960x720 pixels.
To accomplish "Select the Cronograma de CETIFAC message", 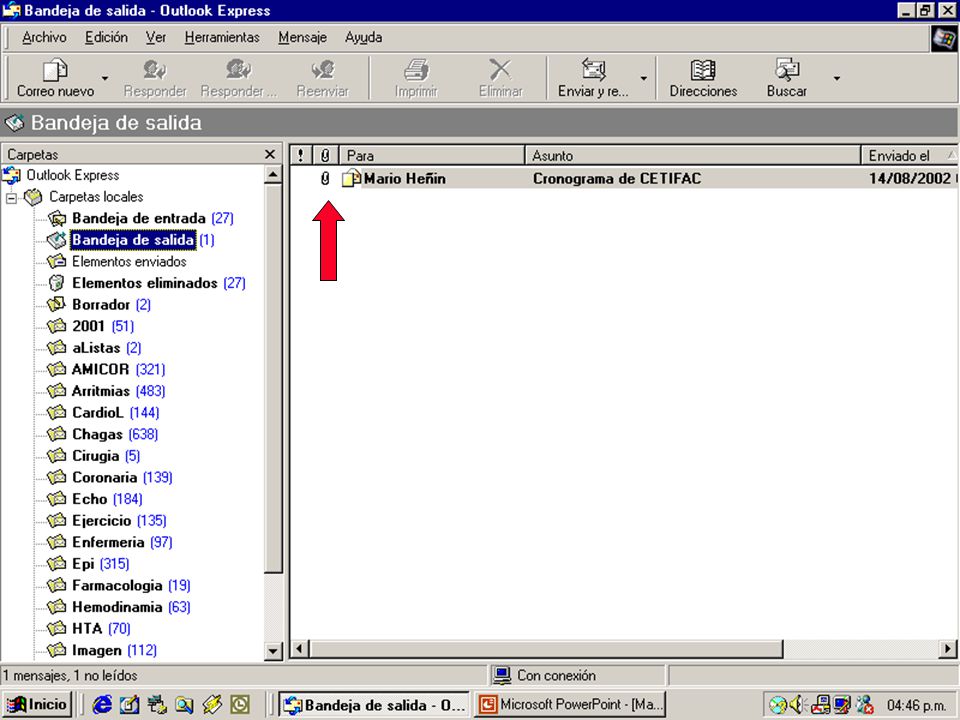I will 617,179.
